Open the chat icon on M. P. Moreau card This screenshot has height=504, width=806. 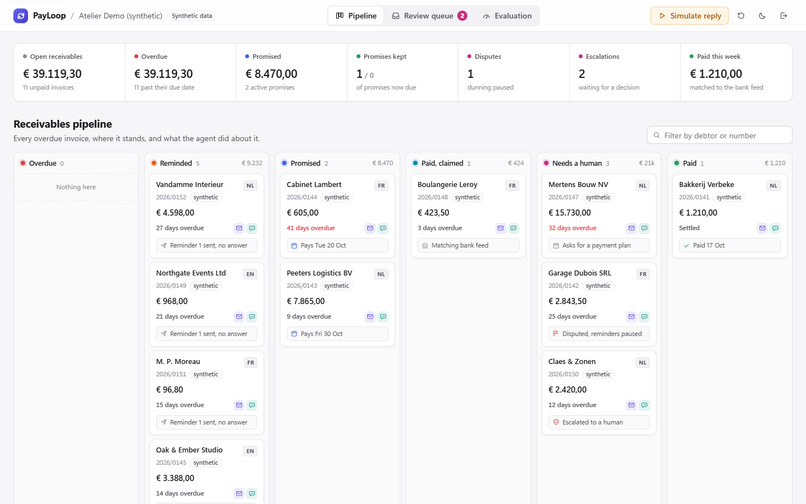[x=252, y=405]
